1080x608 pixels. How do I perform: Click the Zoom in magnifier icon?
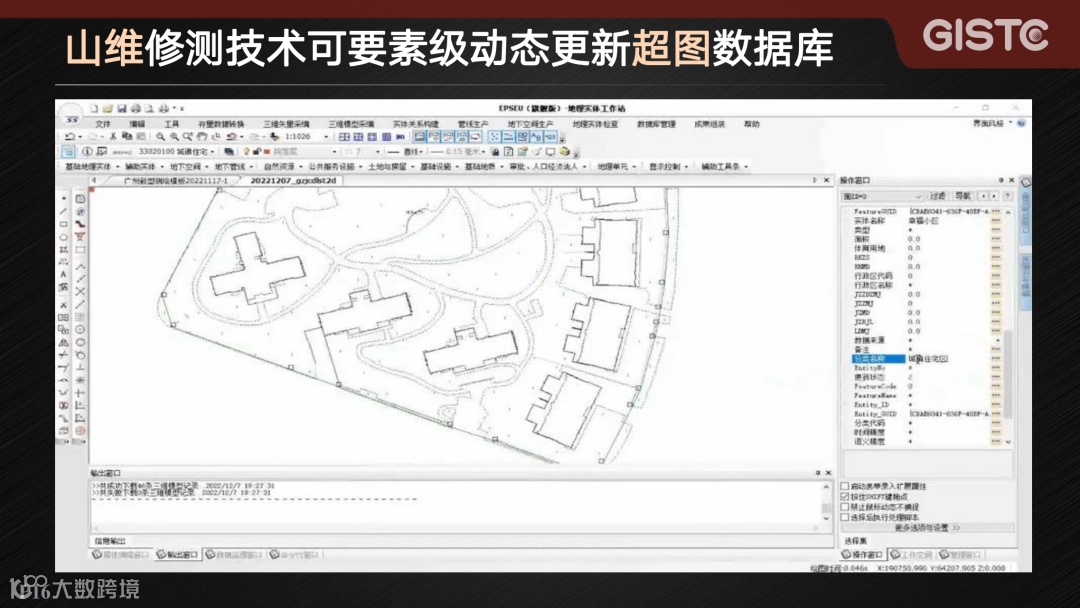(174, 136)
